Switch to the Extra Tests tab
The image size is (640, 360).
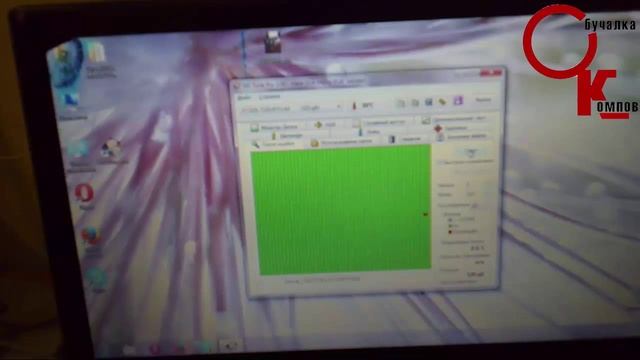455,119
